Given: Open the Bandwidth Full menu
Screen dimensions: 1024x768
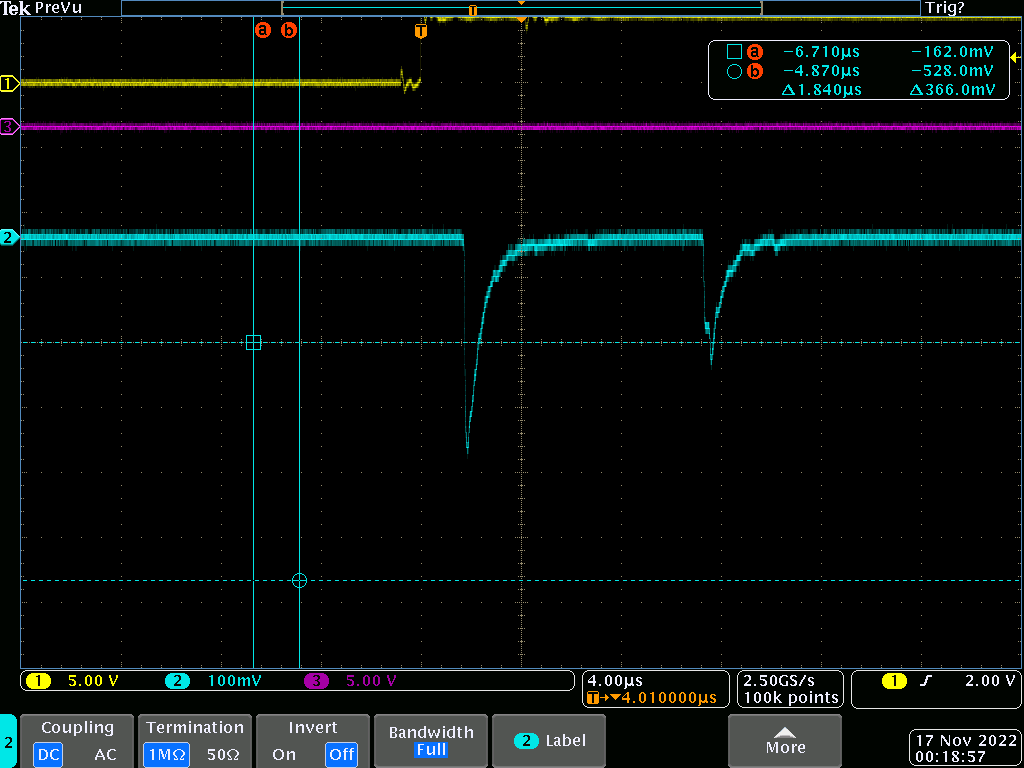Looking at the screenshot, I should 429,741.
